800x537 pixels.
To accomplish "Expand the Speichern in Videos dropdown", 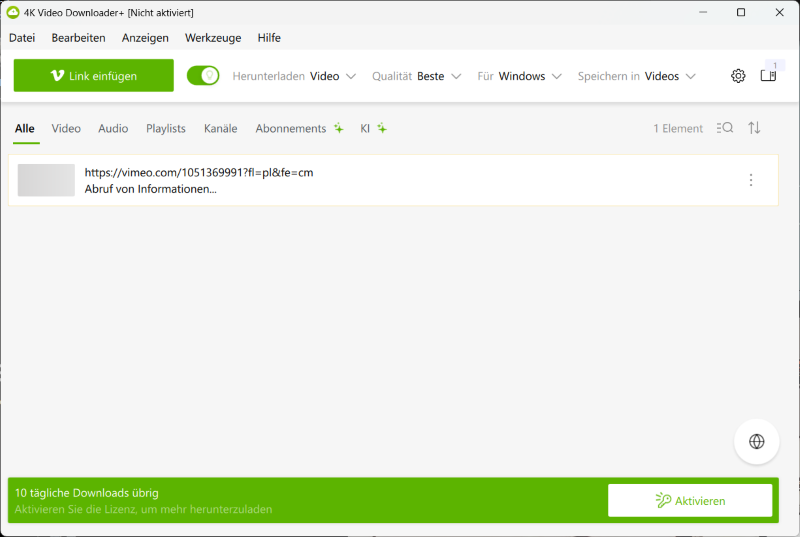I will (636, 76).
